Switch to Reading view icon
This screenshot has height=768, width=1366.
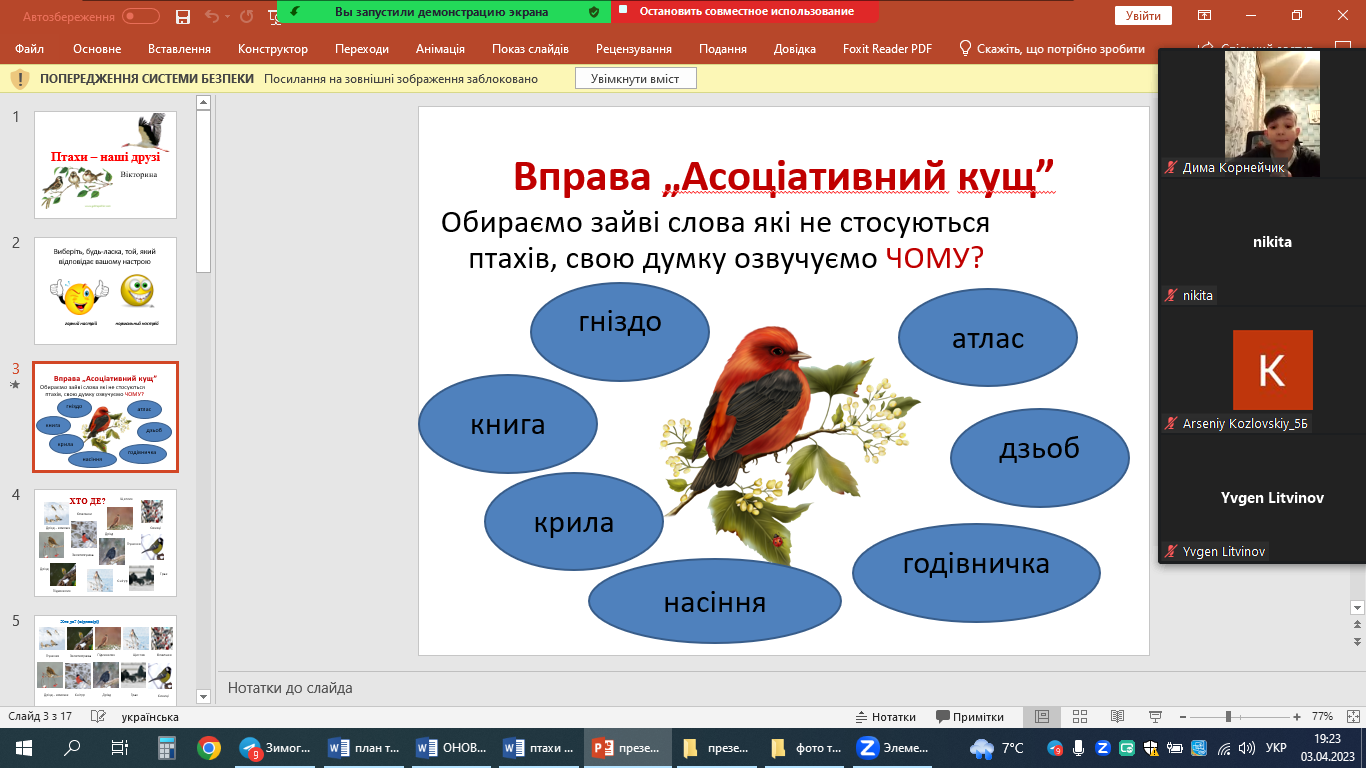click(1118, 717)
